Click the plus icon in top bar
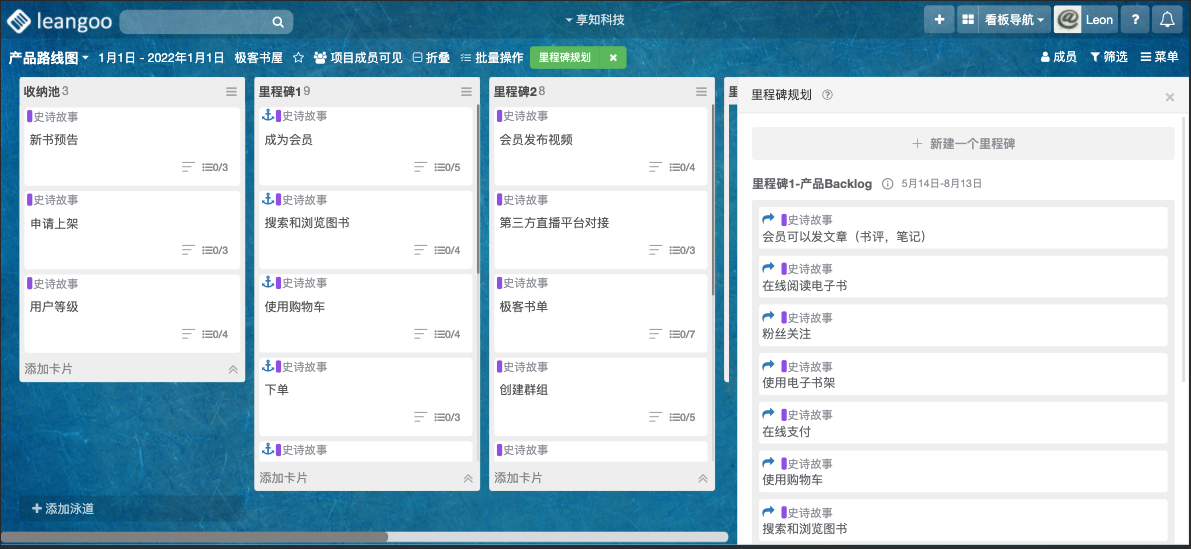The width and height of the screenshot is (1191, 549). 938,20
